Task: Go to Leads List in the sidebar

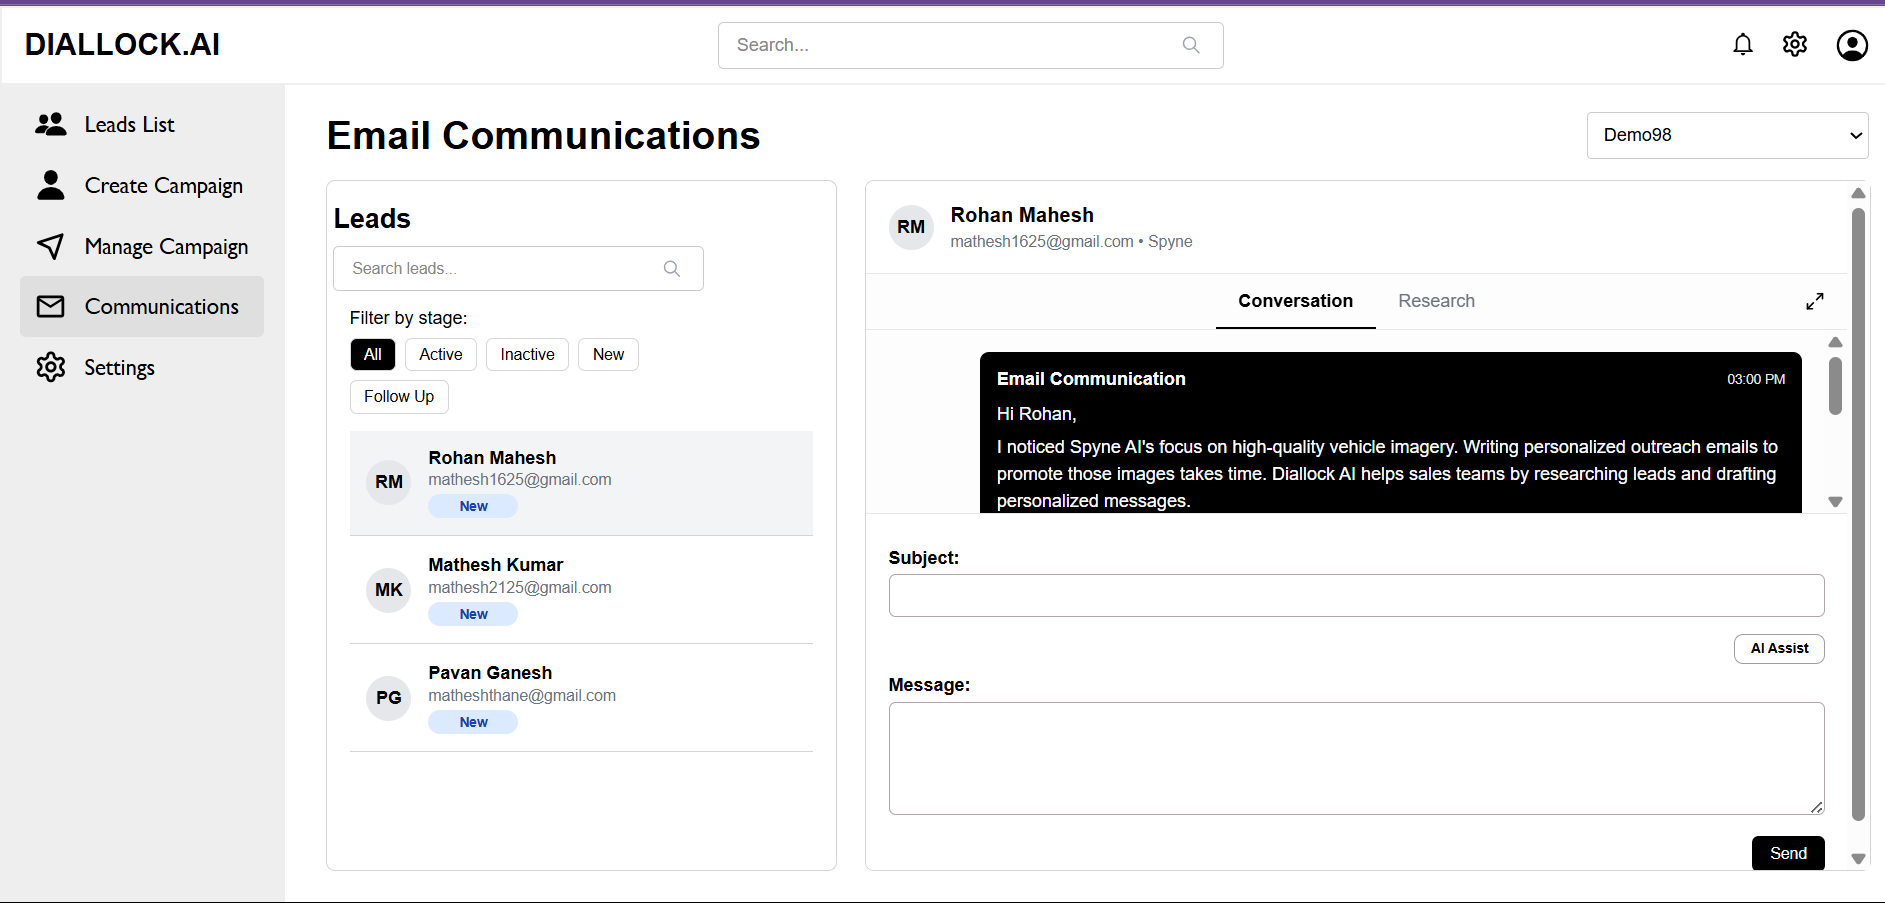Action: (142, 124)
